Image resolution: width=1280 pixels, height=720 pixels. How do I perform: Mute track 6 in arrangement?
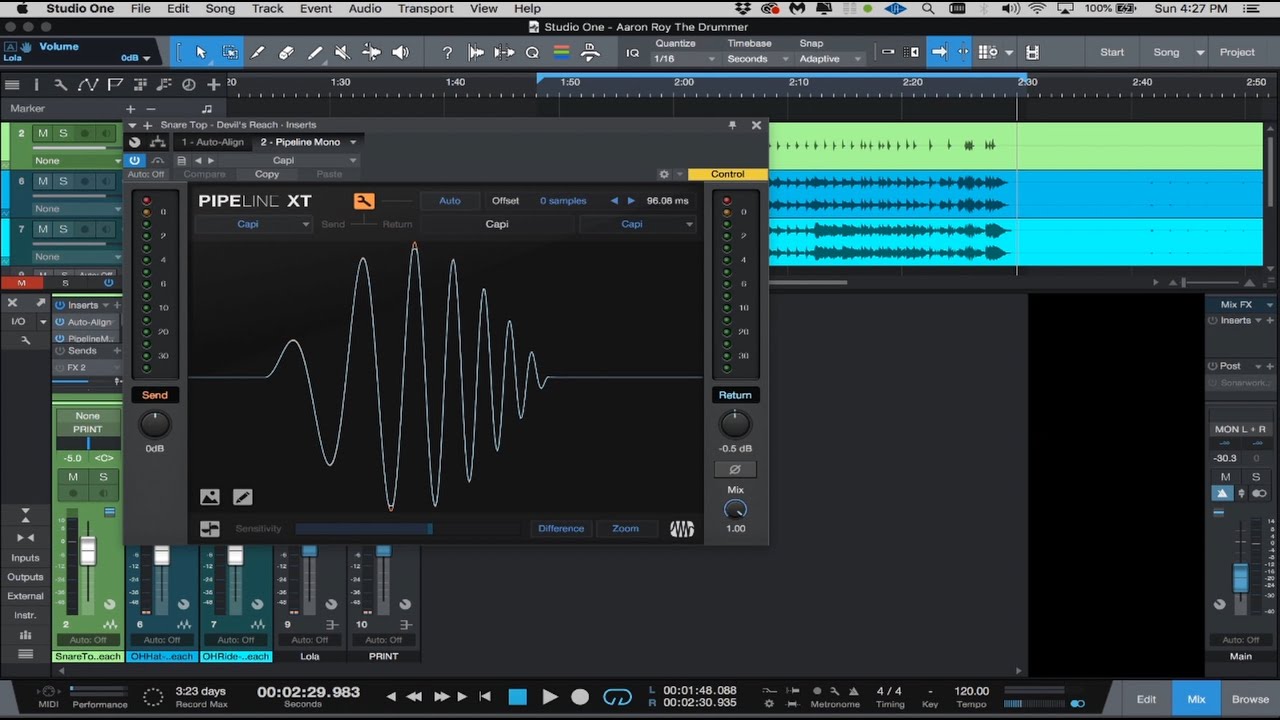coord(42,181)
